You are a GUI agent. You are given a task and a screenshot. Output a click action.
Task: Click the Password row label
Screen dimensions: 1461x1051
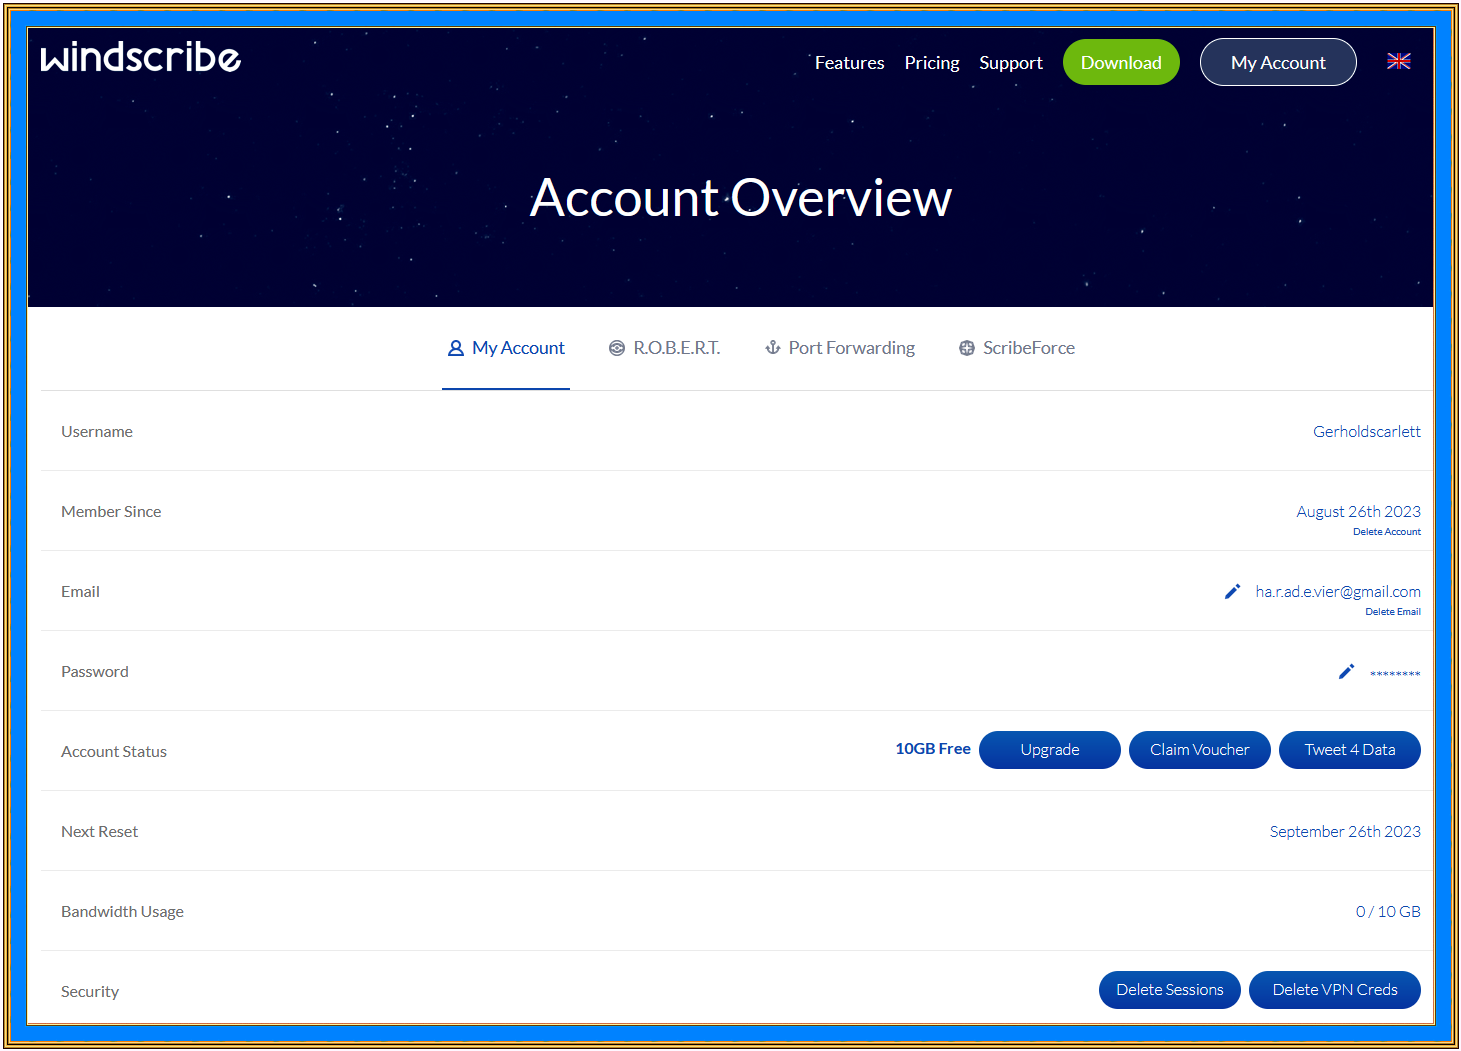tap(95, 672)
